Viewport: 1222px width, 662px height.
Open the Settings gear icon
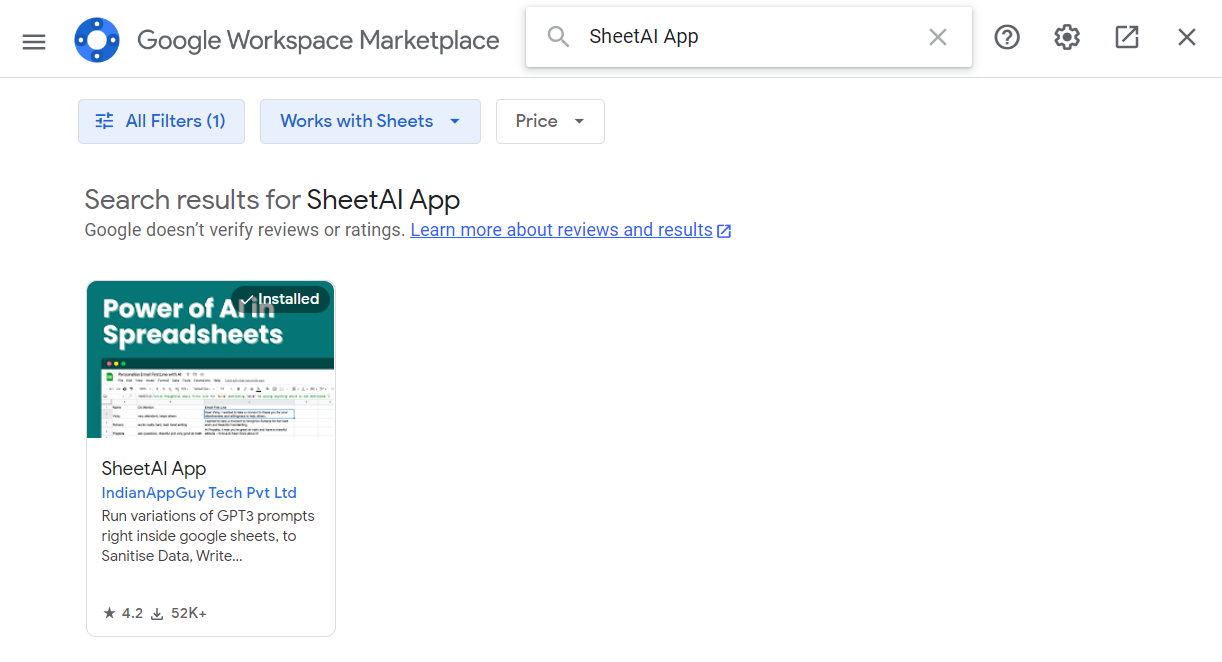[x=1067, y=37]
